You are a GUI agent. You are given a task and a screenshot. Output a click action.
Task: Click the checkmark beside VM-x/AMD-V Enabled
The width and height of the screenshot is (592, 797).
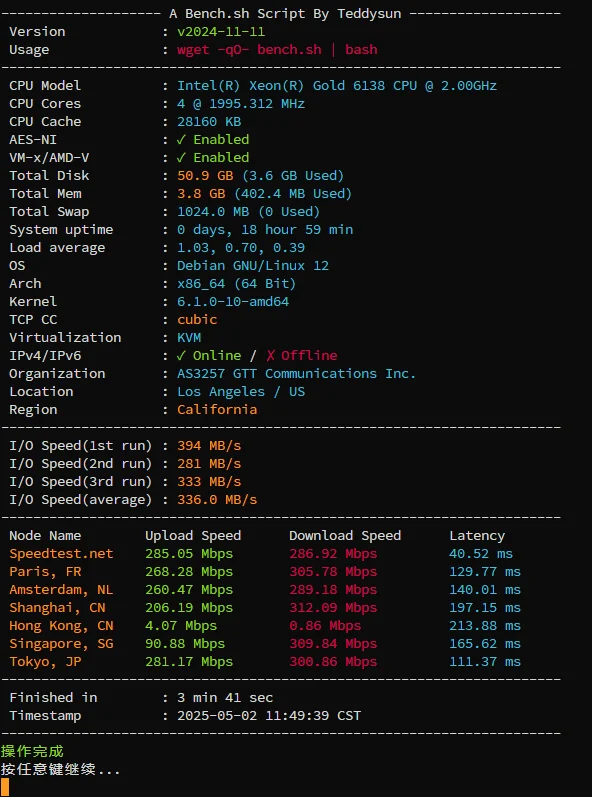pos(181,158)
